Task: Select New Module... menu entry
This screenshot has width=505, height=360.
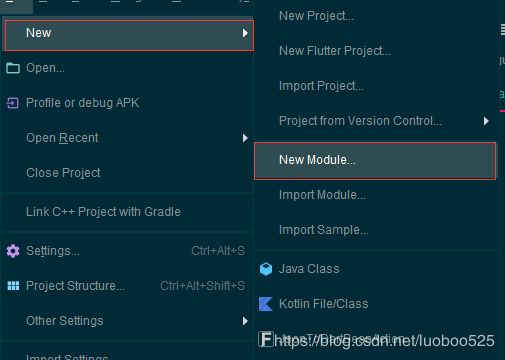Action: 375,161
